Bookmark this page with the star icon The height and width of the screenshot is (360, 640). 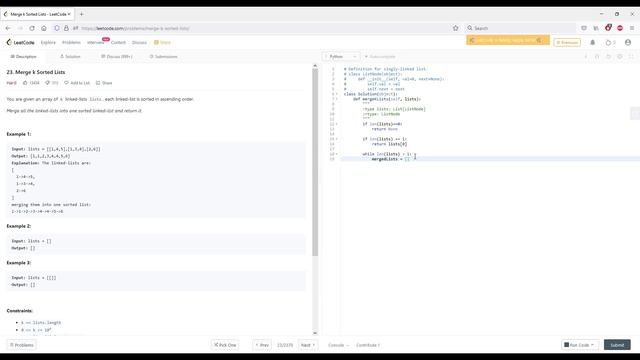(x=456, y=28)
